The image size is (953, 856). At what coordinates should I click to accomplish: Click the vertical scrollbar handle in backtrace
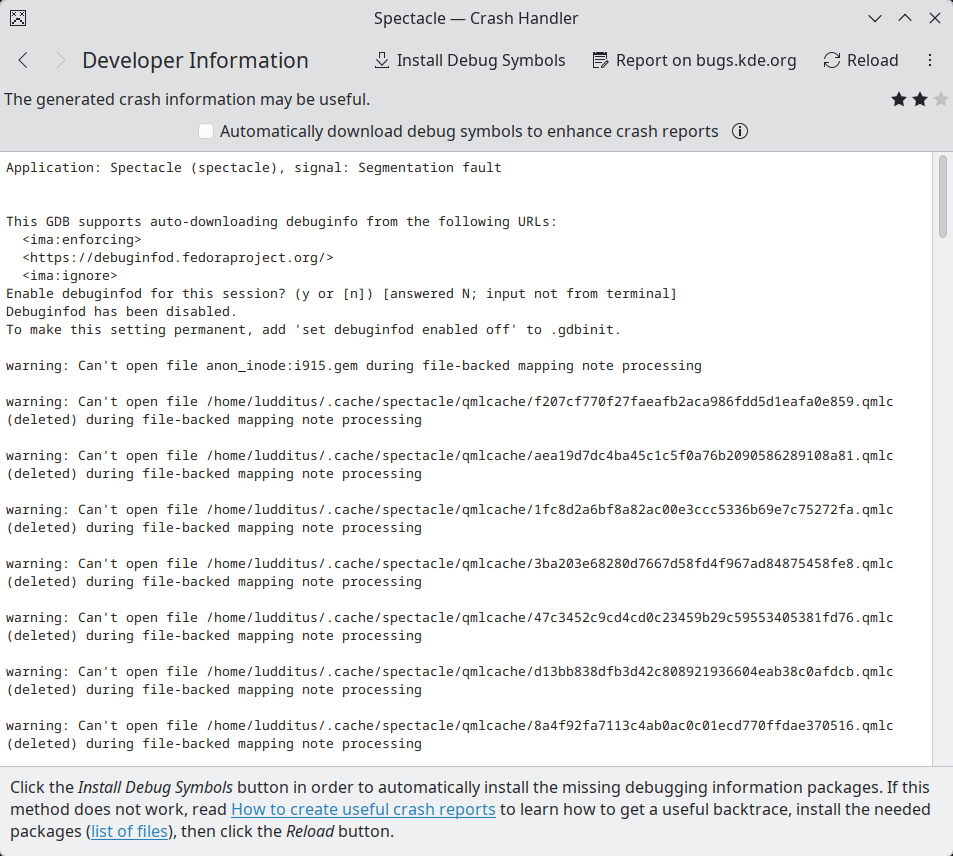tap(942, 196)
